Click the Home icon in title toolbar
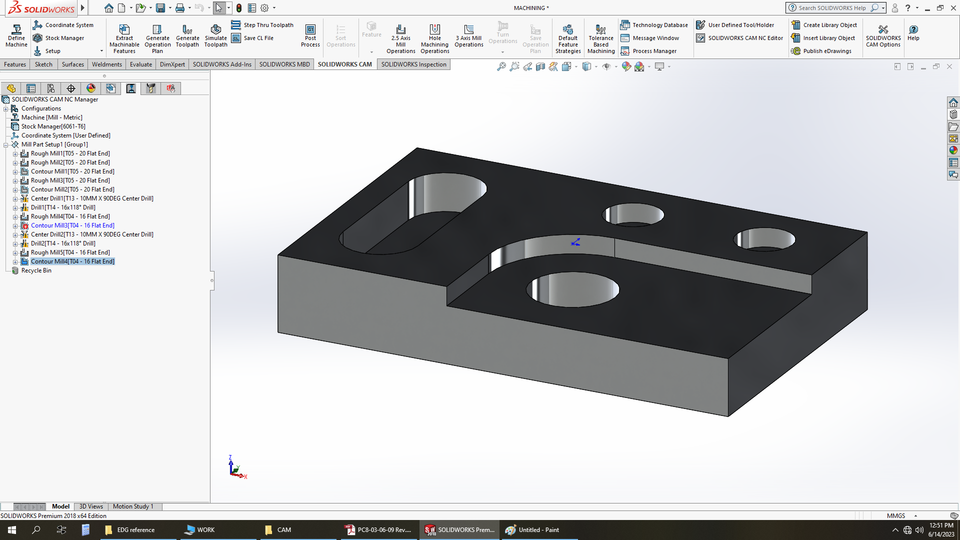Viewport: 960px width, 540px height. tap(108, 8)
